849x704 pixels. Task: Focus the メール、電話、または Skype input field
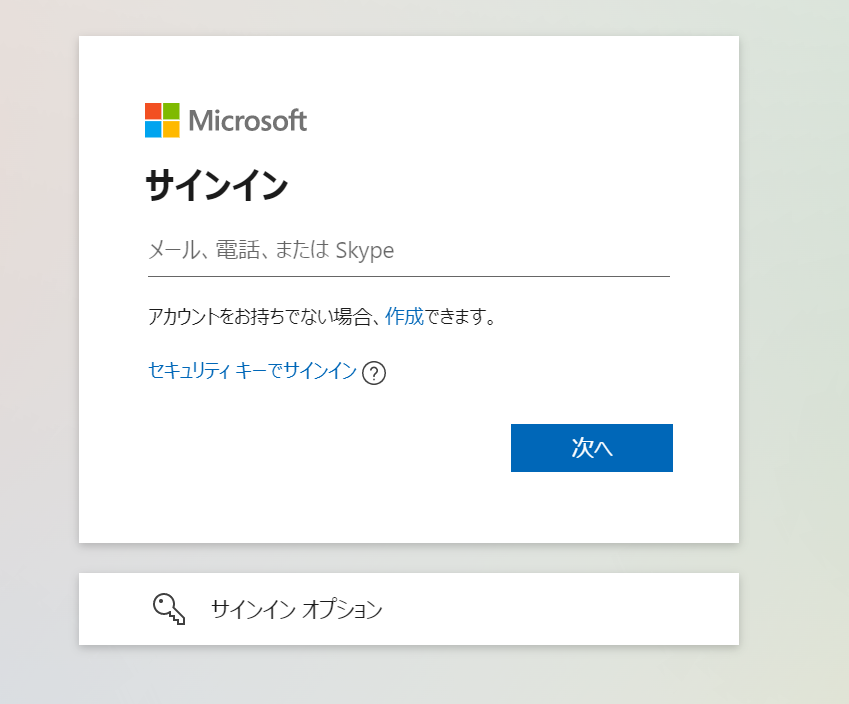tap(409, 251)
